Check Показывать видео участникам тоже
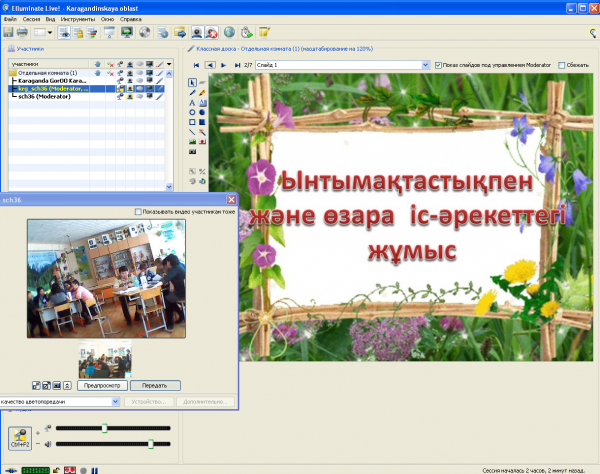Image resolution: width=600 pixels, height=474 pixels. pyautogui.click(x=138, y=211)
